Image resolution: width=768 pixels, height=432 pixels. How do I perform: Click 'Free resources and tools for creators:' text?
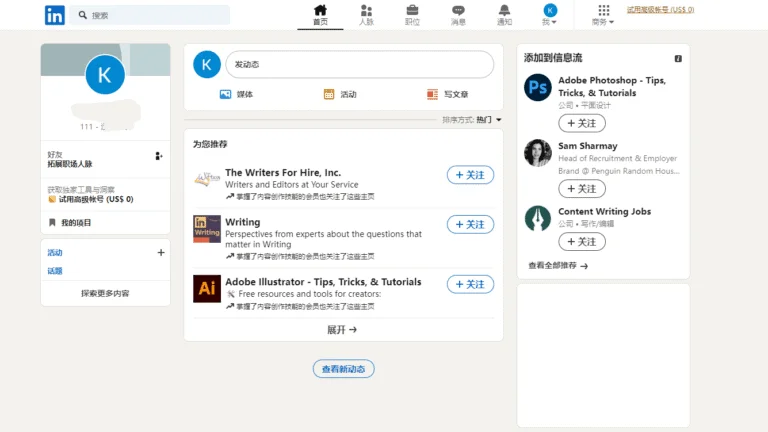(x=310, y=294)
